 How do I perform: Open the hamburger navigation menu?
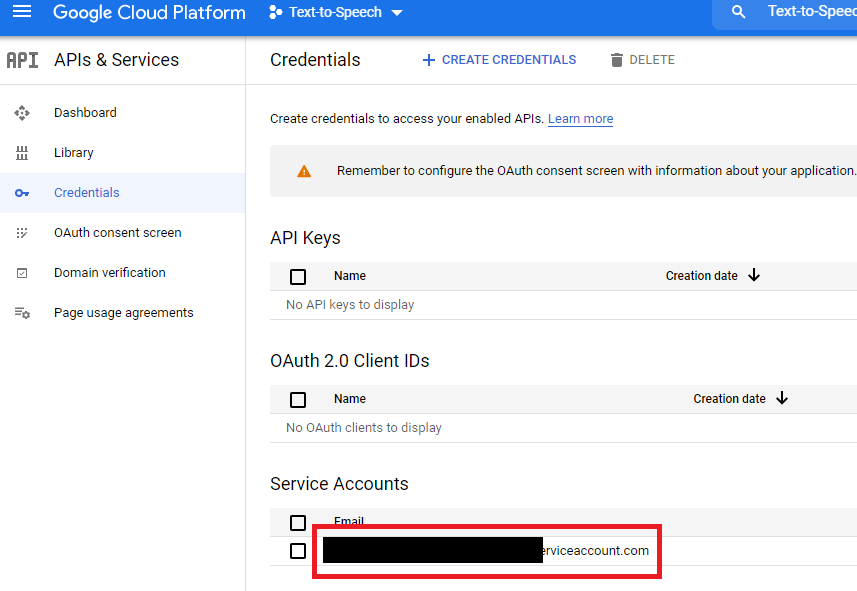coord(22,12)
